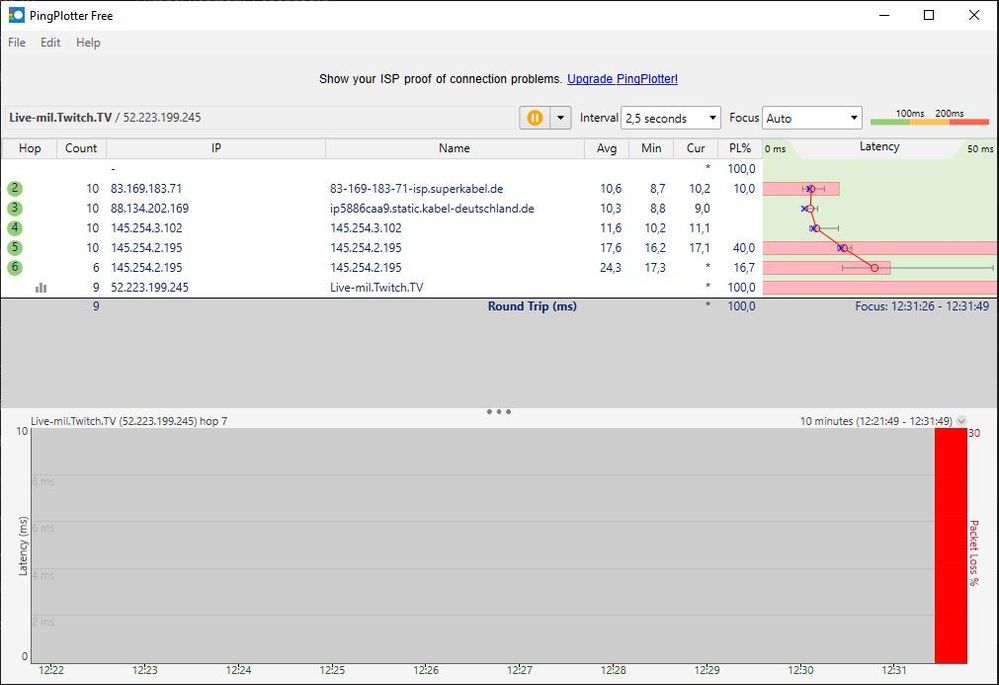
Task: Click the 100ms 200ms latency color scale
Action: coord(930,117)
